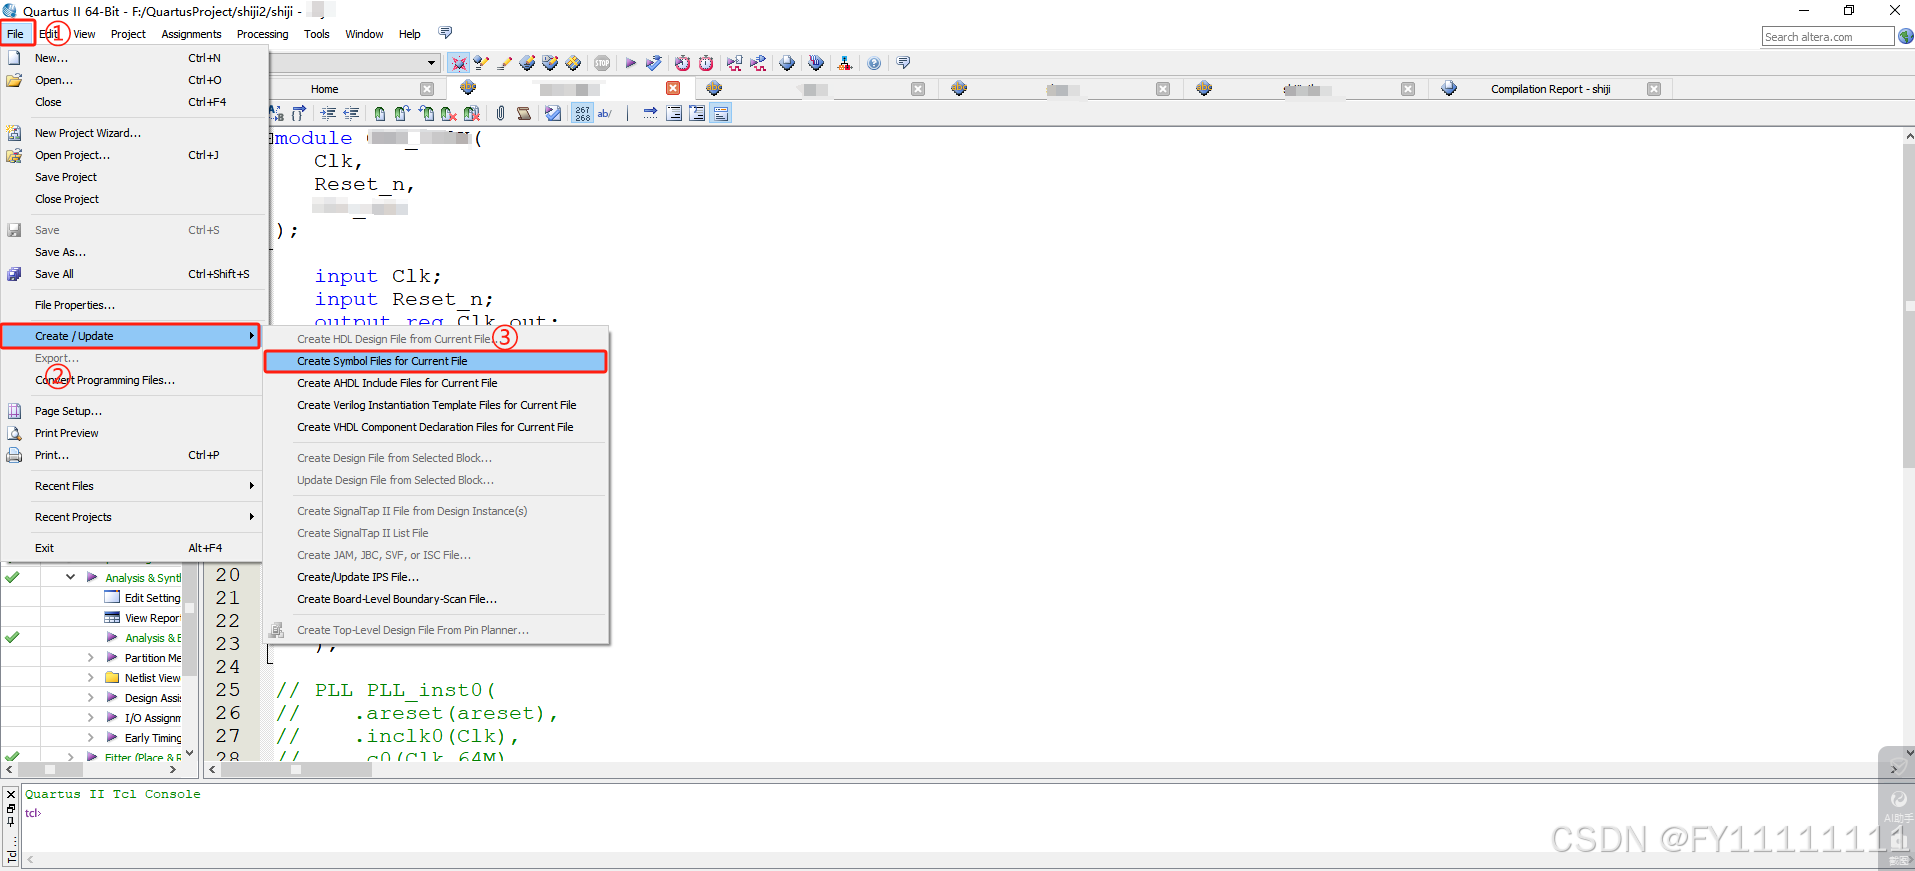The image size is (1915, 871).
Task: Expand the Partition Merge tree node
Action: [91, 658]
